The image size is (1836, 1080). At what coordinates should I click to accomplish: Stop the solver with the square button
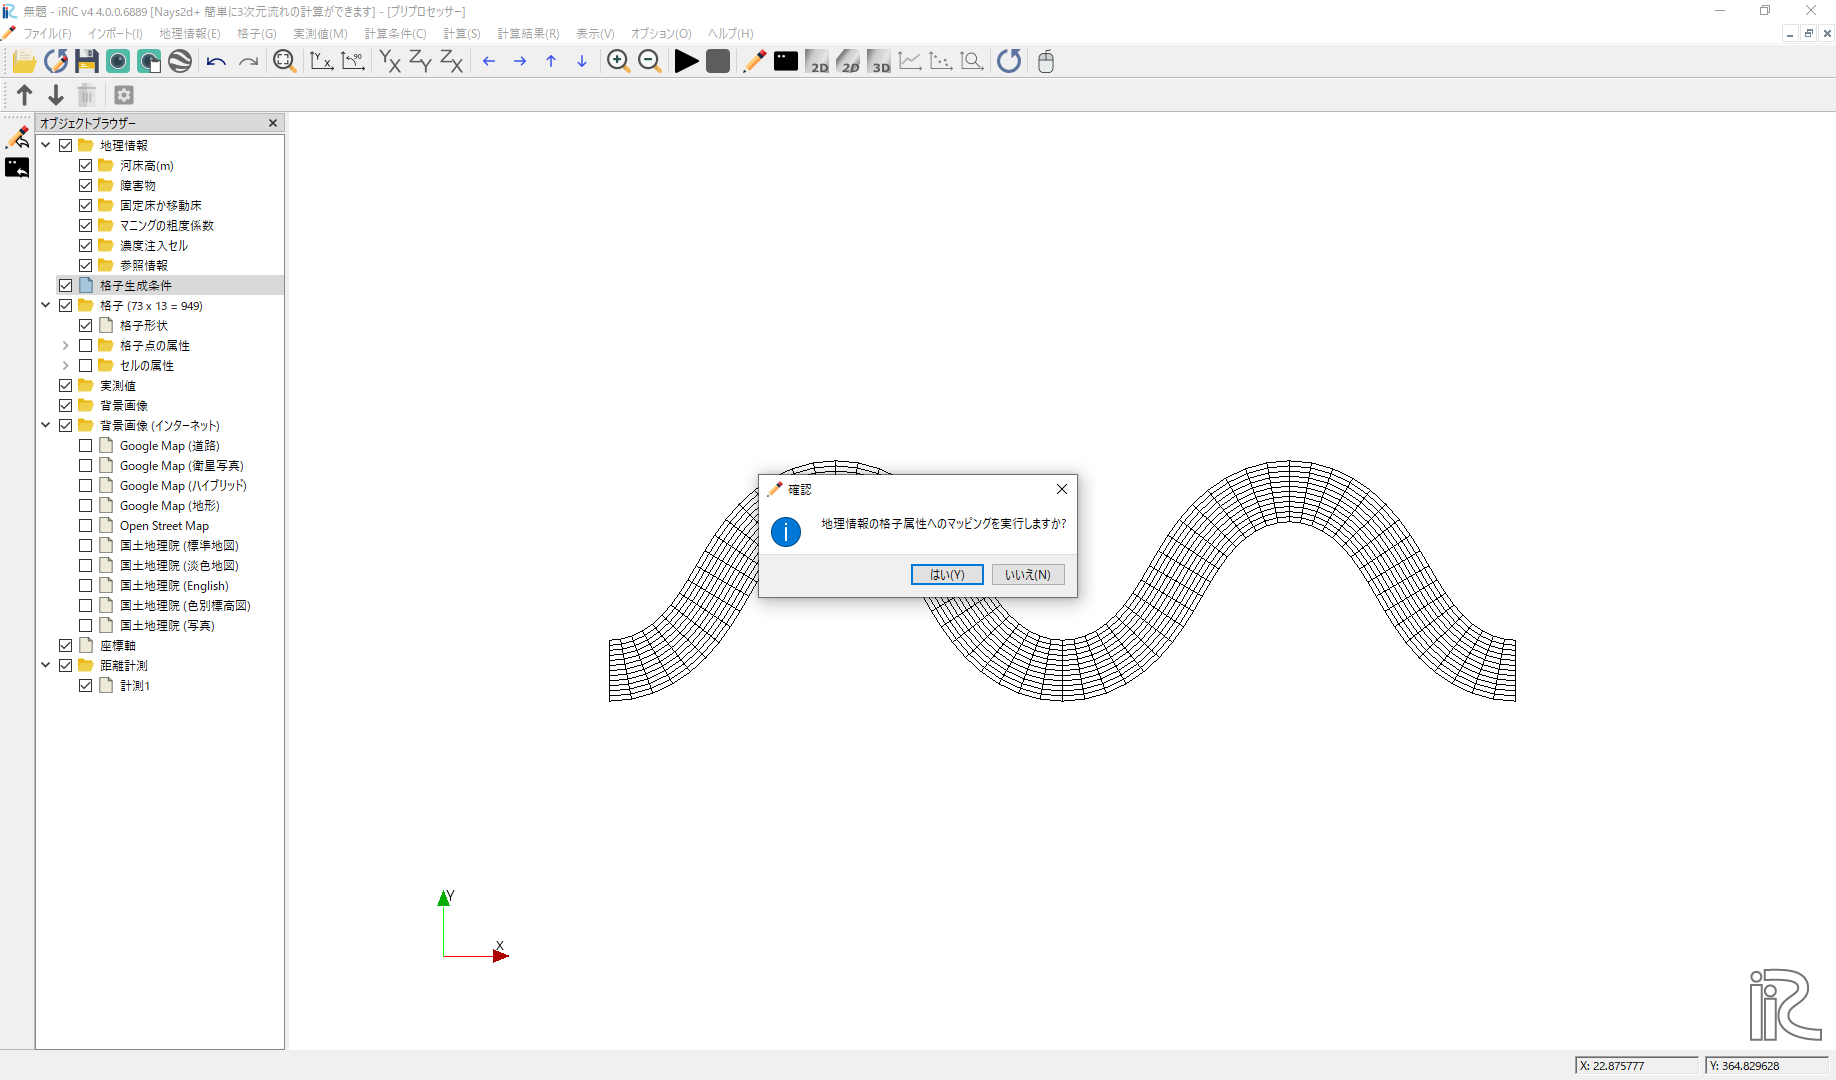coord(718,61)
